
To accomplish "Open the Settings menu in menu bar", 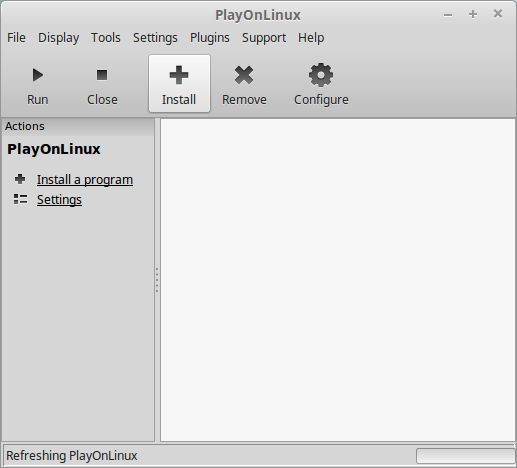I will coord(155,38).
